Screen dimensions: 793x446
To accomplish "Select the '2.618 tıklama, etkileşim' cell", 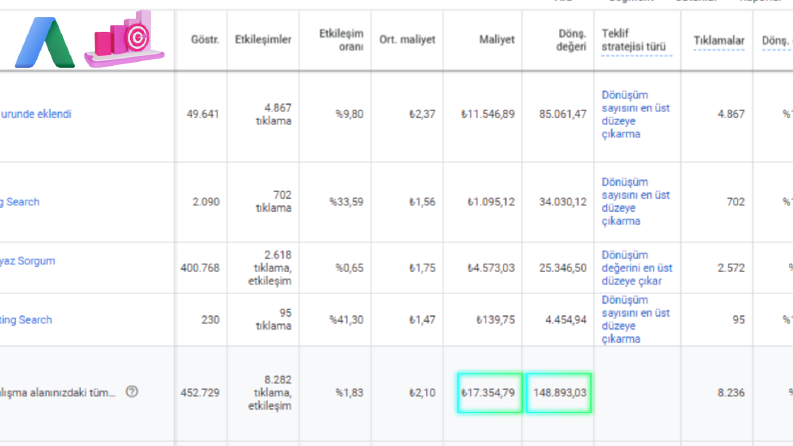I will [270, 268].
